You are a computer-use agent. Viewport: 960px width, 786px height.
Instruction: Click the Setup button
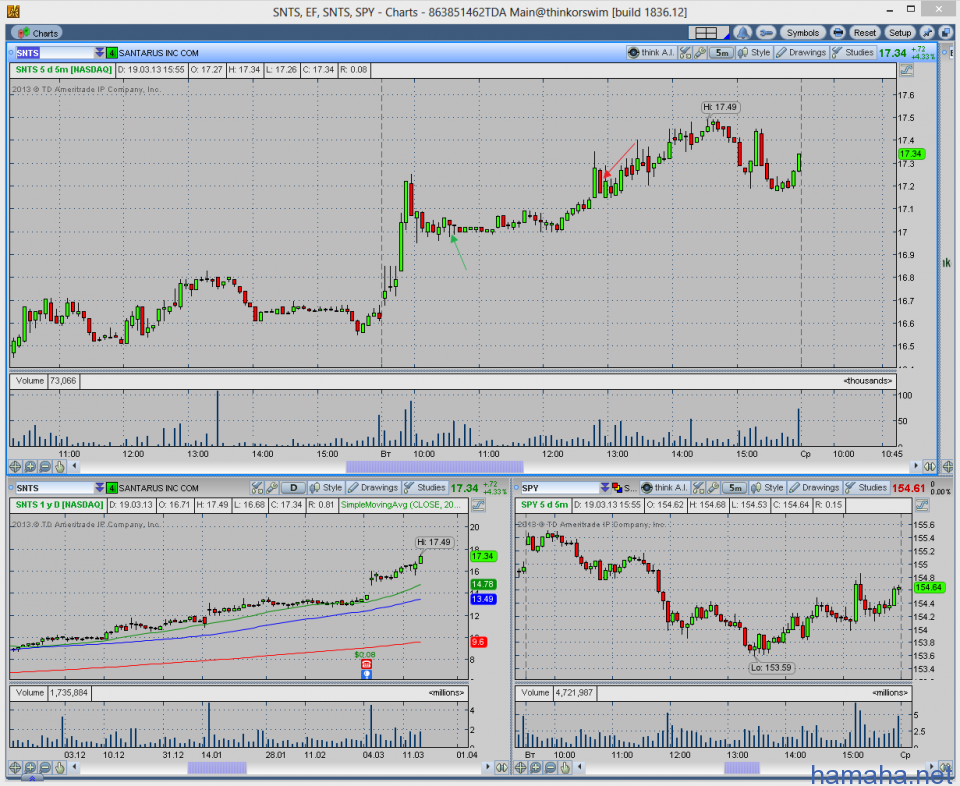[x=900, y=33]
